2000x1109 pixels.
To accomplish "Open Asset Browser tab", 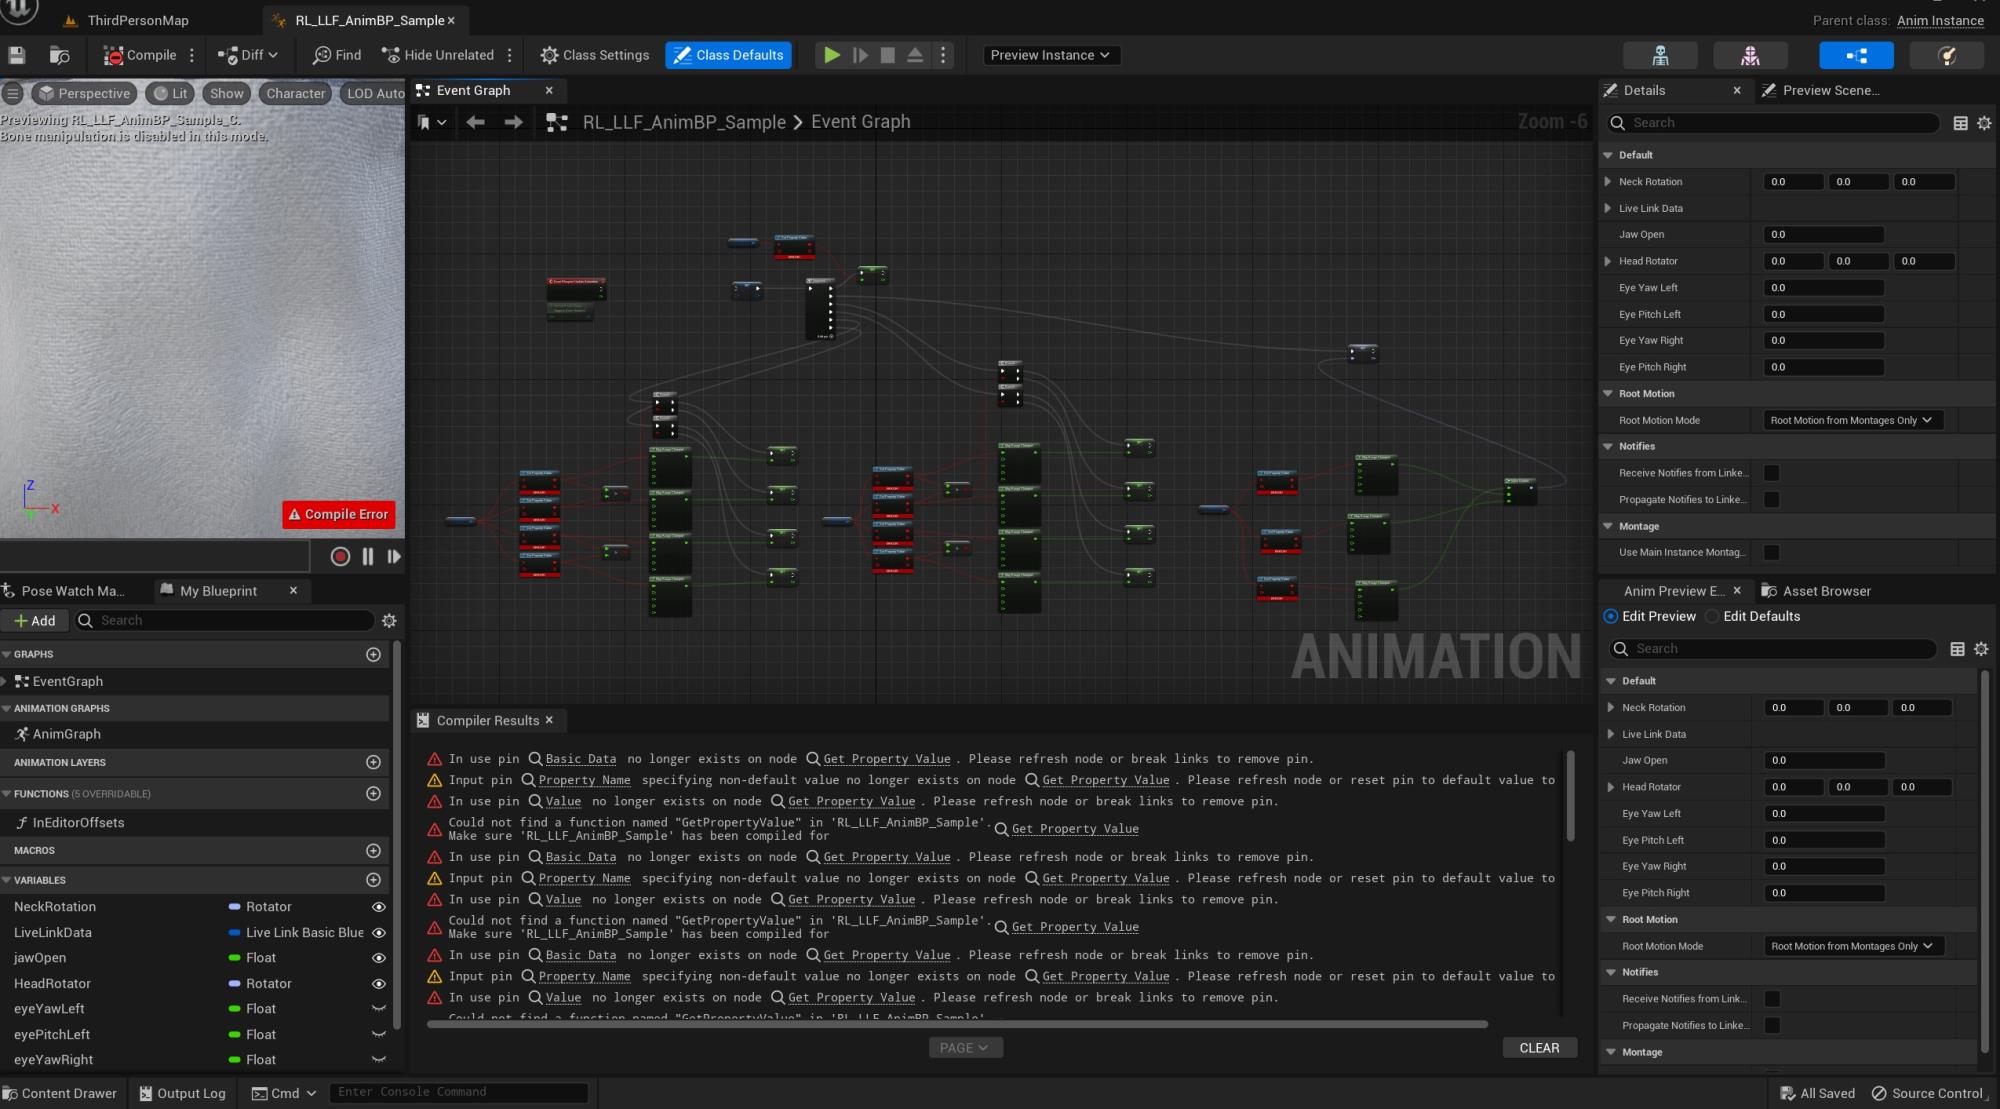I will point(1826,591).
